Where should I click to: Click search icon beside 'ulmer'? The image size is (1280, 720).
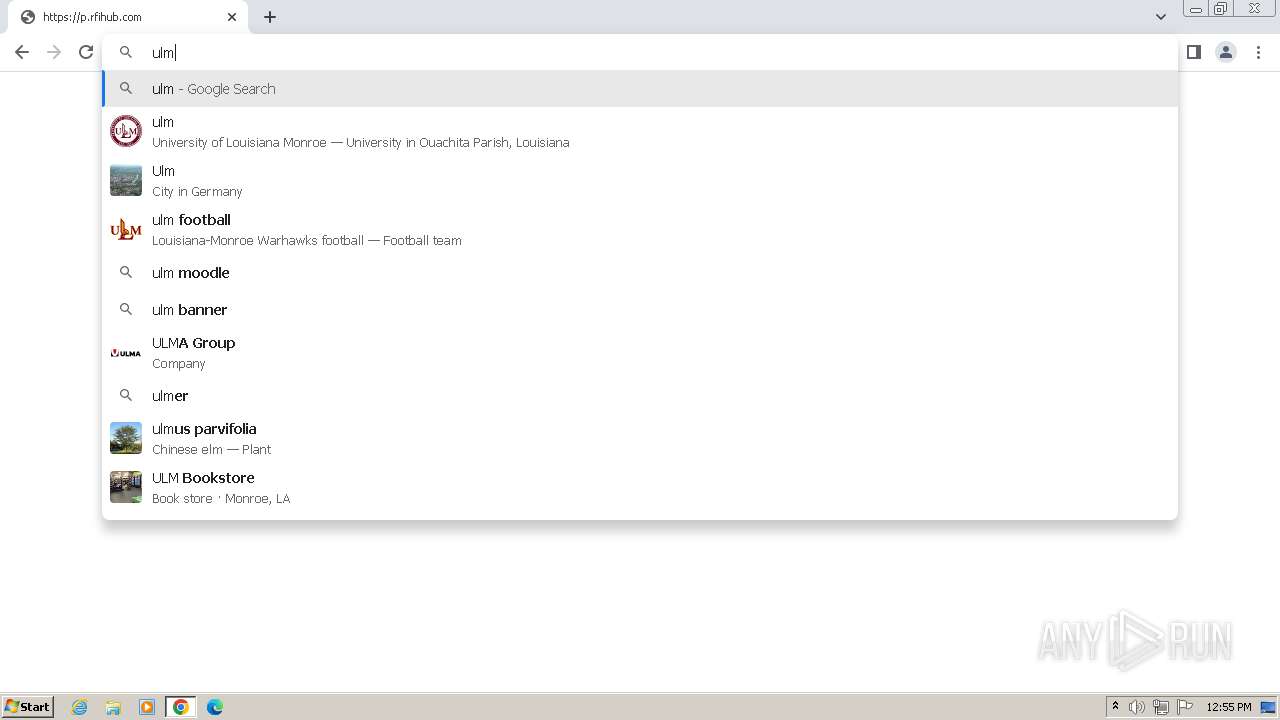click(x=126, y=395)
